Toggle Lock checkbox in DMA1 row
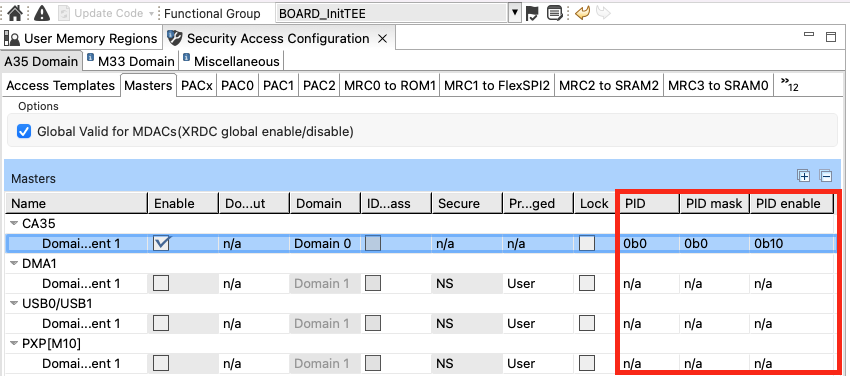 pos(587,283)
